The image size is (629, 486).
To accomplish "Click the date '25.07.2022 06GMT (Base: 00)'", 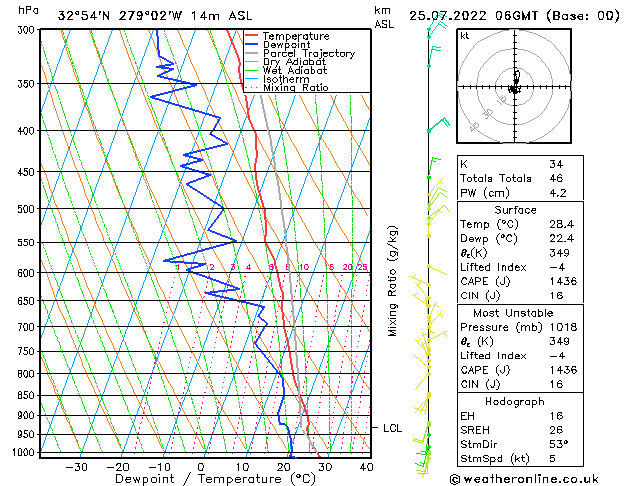I will pos(514,16).
